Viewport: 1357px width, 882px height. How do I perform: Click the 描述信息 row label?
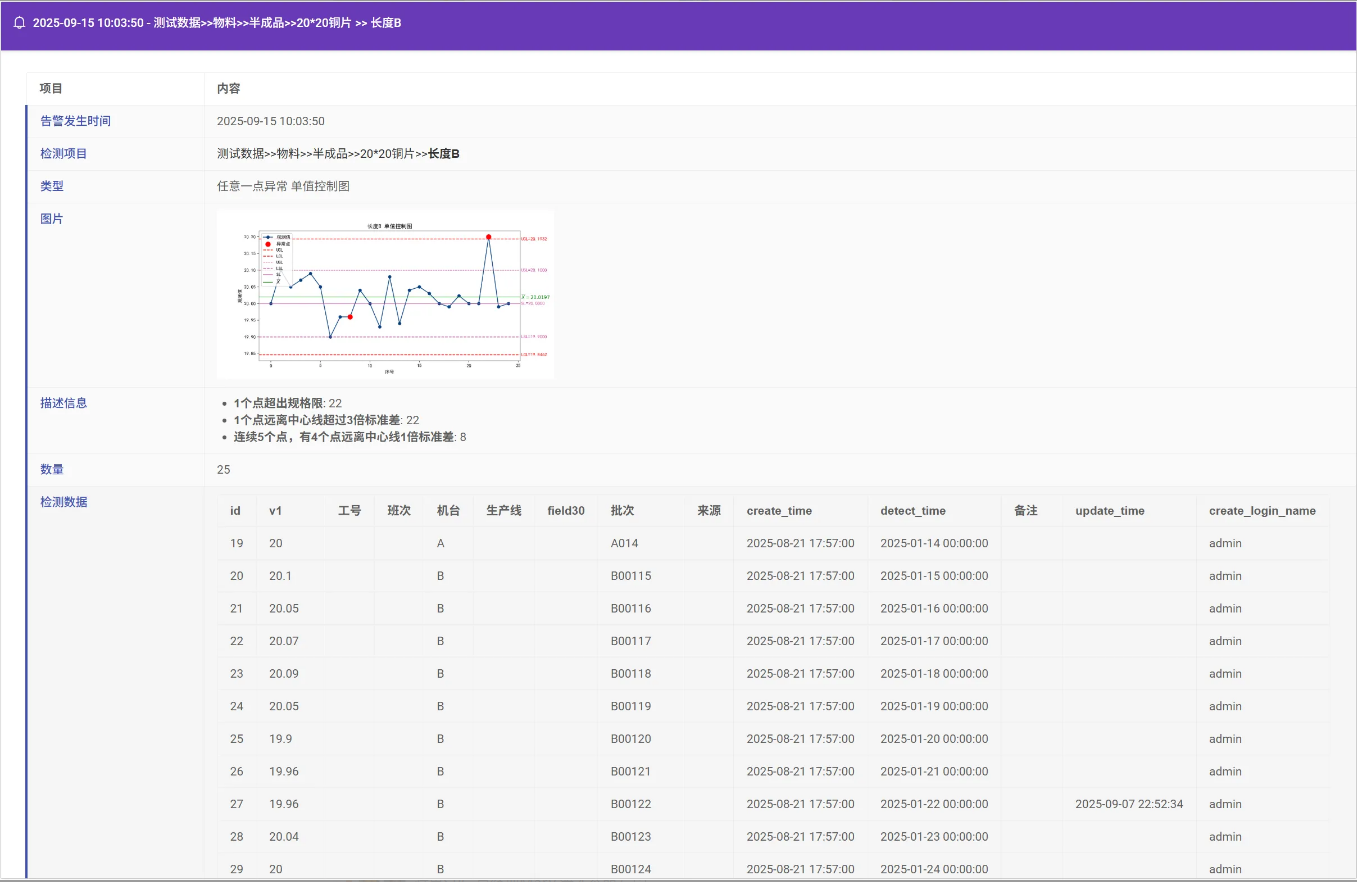click(x=63, y=403)
